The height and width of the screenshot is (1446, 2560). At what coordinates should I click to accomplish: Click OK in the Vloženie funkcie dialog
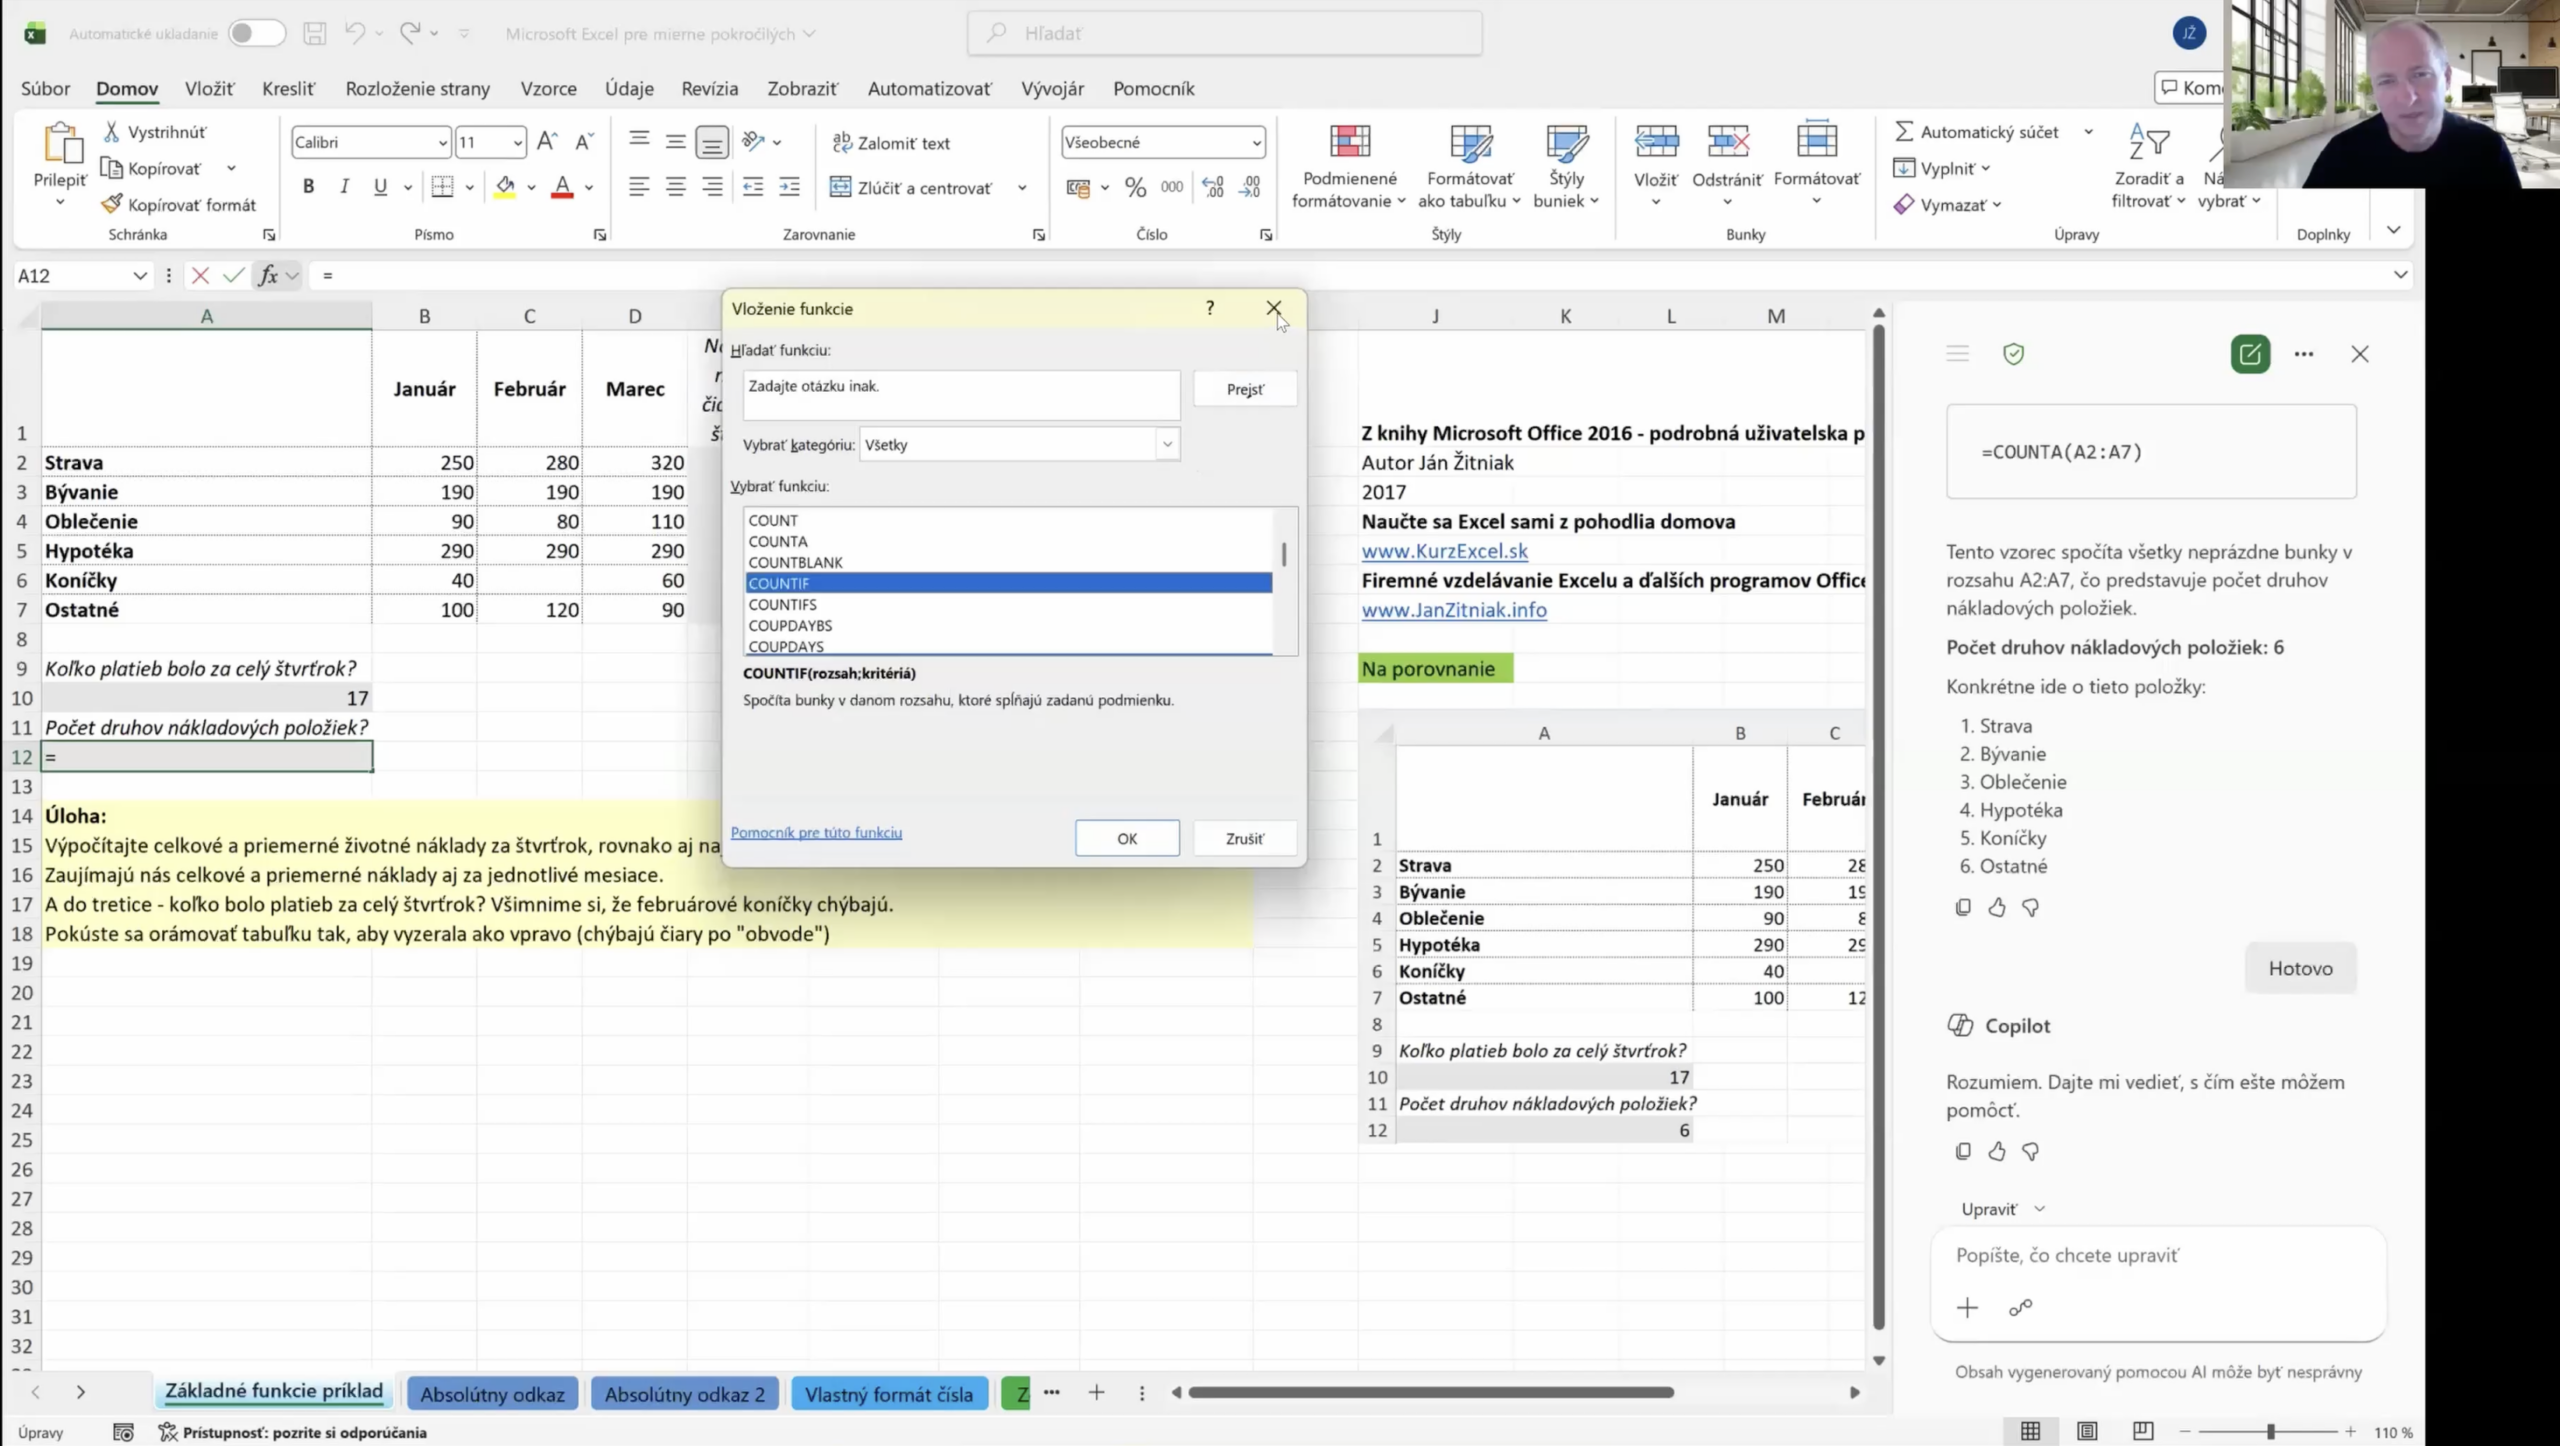(x=1127, y=838)
